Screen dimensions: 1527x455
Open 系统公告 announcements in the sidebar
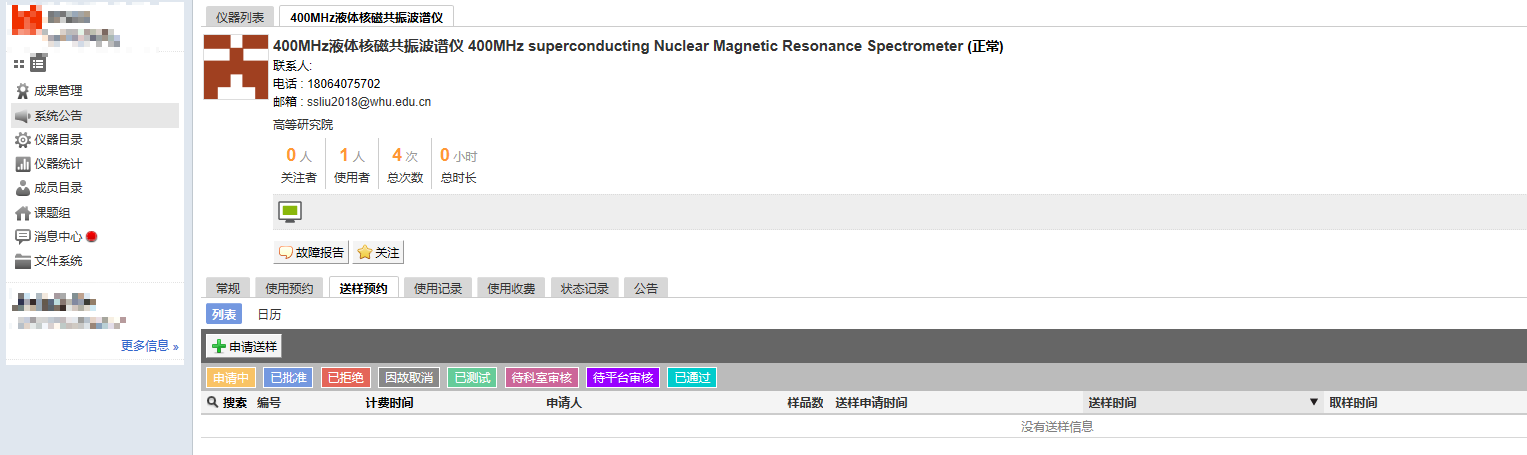pyautogui.click(x=58, y=116)
